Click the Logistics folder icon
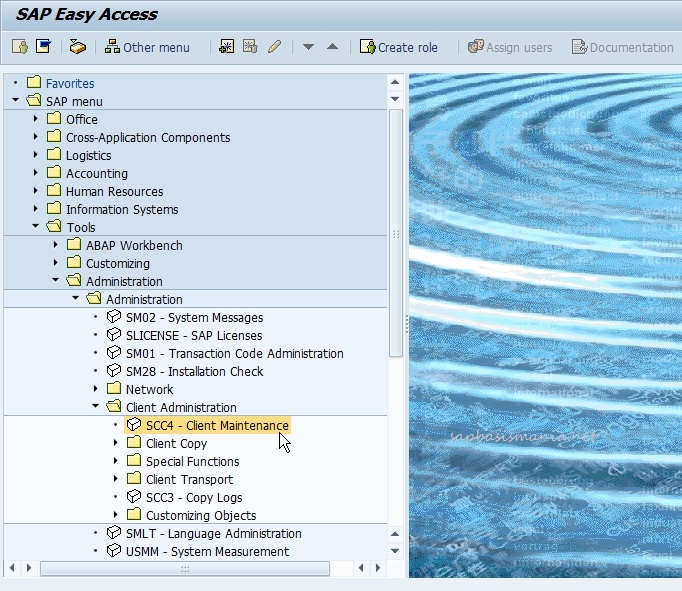 54,154
